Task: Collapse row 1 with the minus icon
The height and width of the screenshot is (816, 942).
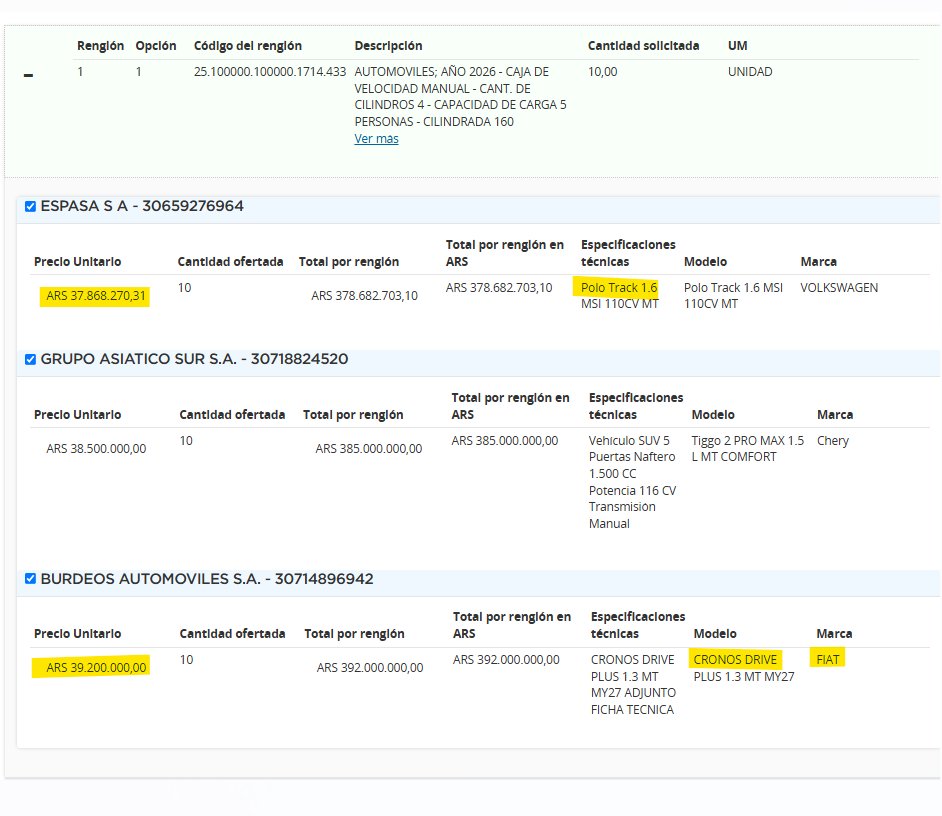Action: point(28,75)
